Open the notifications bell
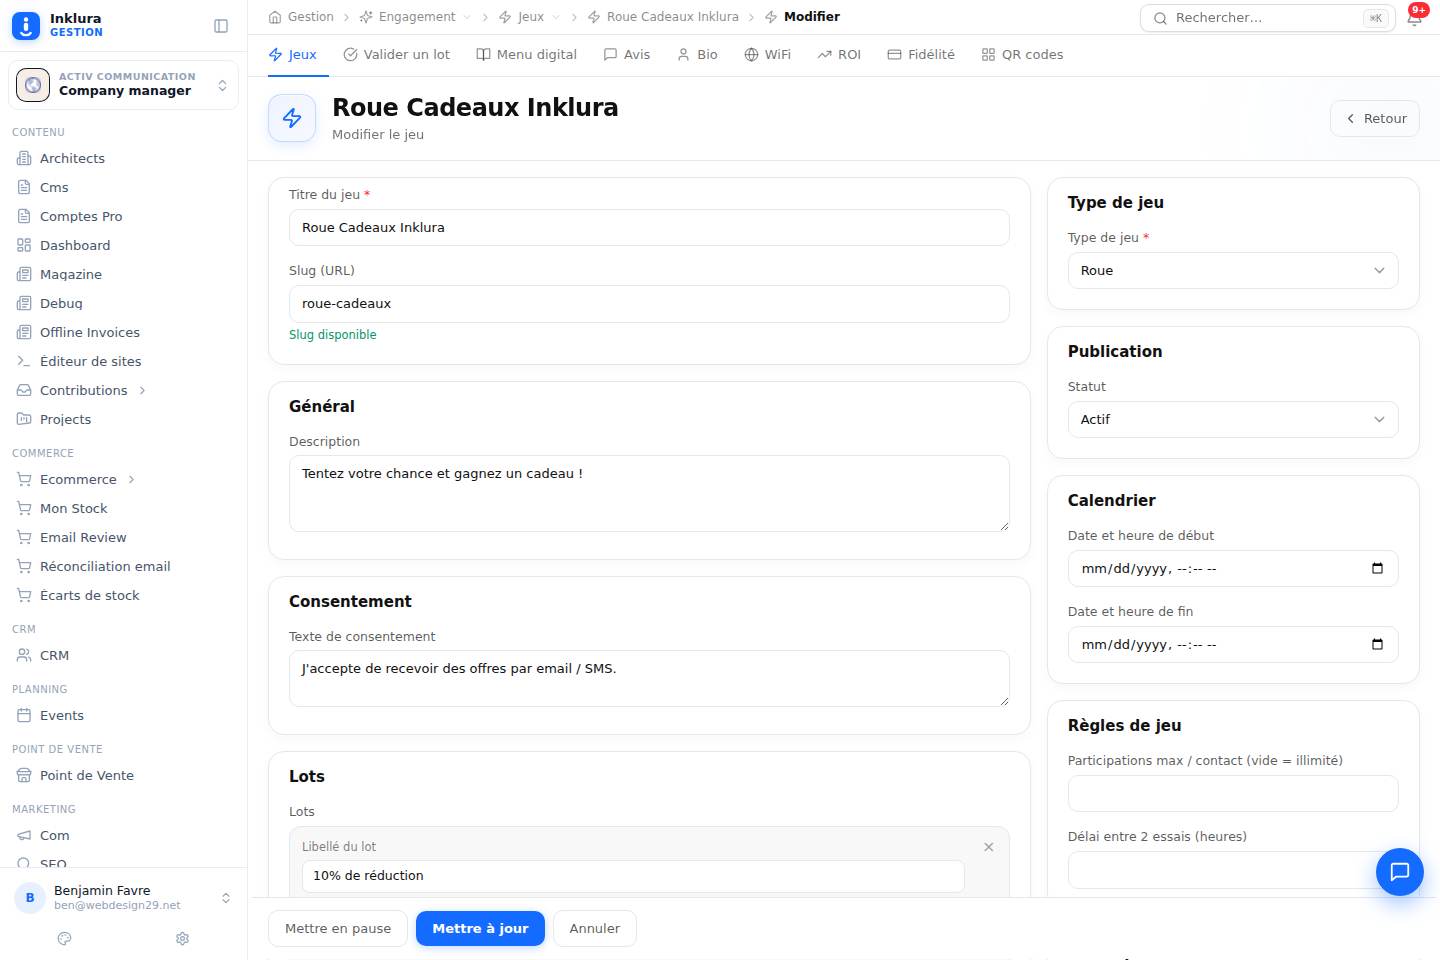This screenshot has width=1440, height=960. [x=1415, y=18]
